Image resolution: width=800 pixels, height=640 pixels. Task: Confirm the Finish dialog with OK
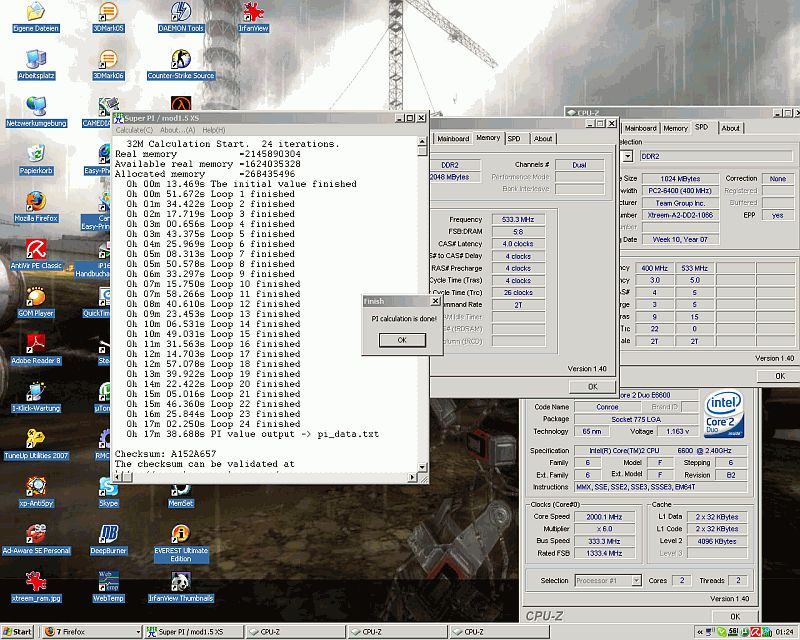tap(402, 340)
